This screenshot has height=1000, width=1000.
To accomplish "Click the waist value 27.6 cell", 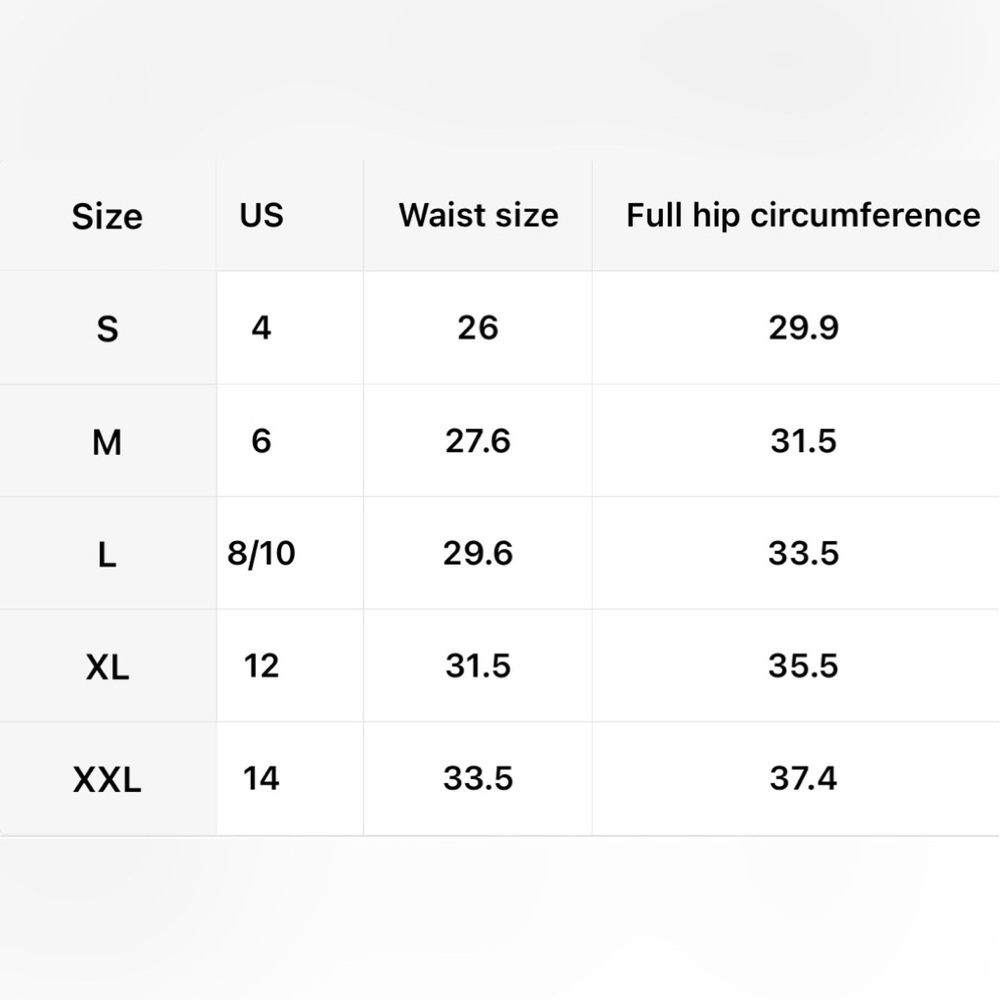I will (x=478, y=441).
